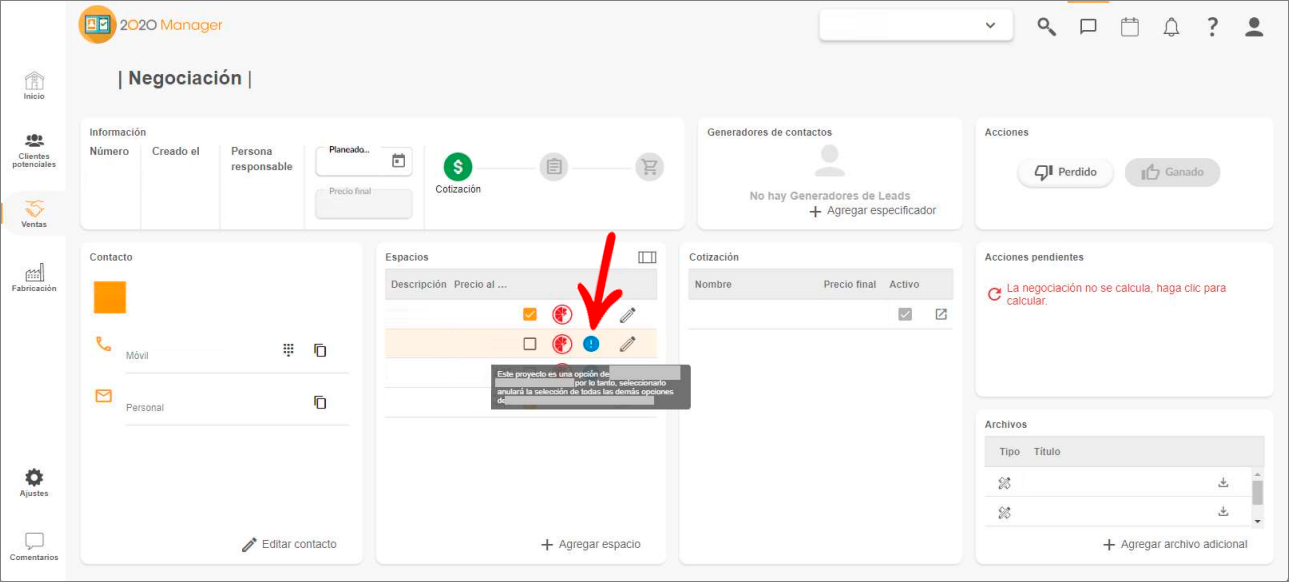This screenshot has width=1289, height=582.
Task: Open the user profile icon
Action: pos(1254,27)
